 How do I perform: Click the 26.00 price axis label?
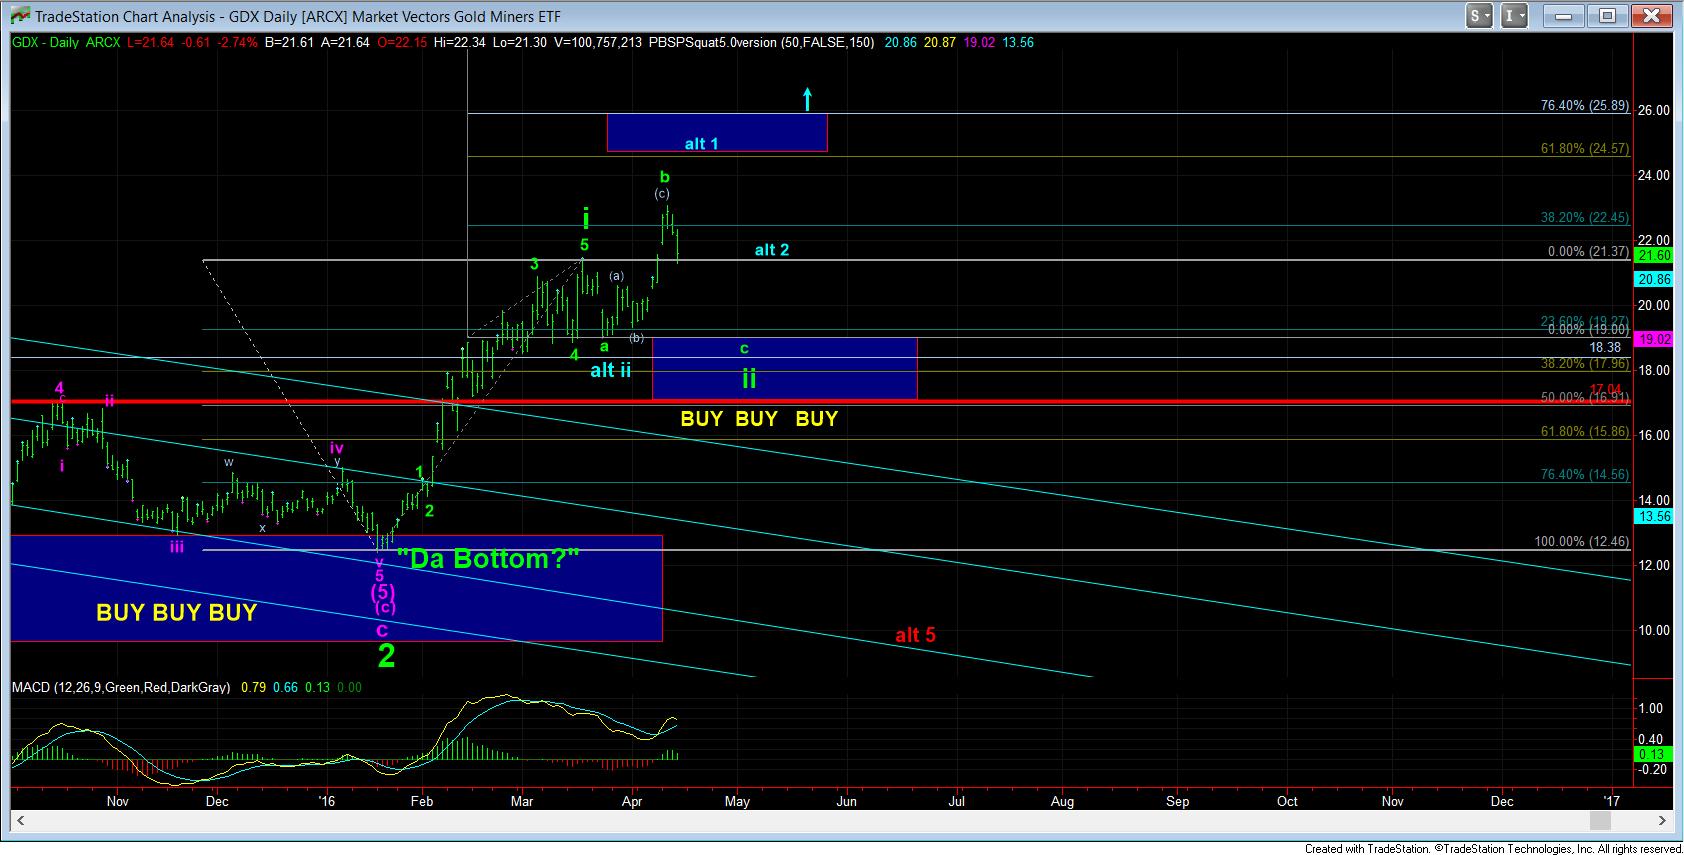[x=1655, y=110]
